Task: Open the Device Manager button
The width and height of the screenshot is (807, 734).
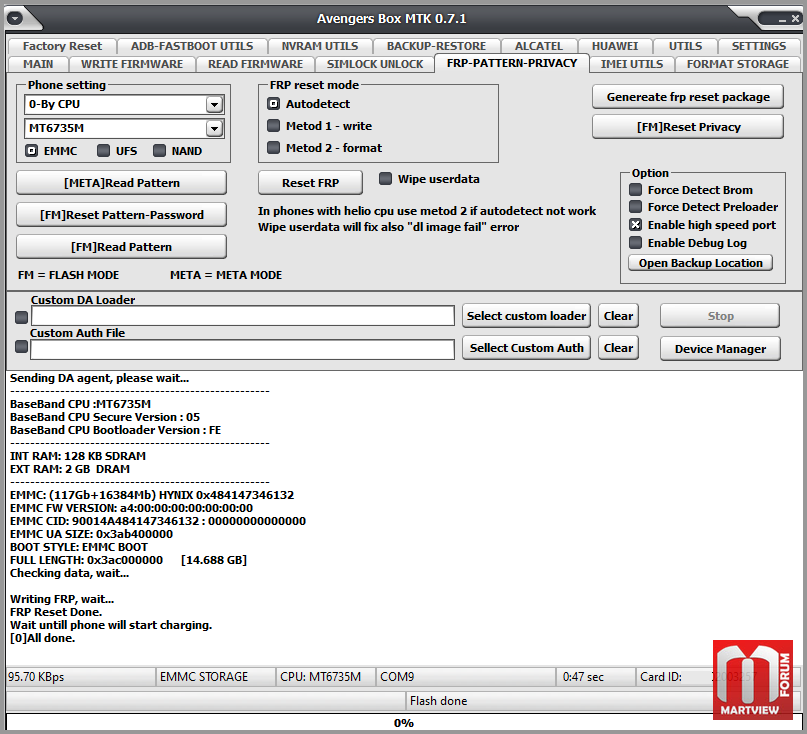Action: pyautogui.click(x=720, y=349)
